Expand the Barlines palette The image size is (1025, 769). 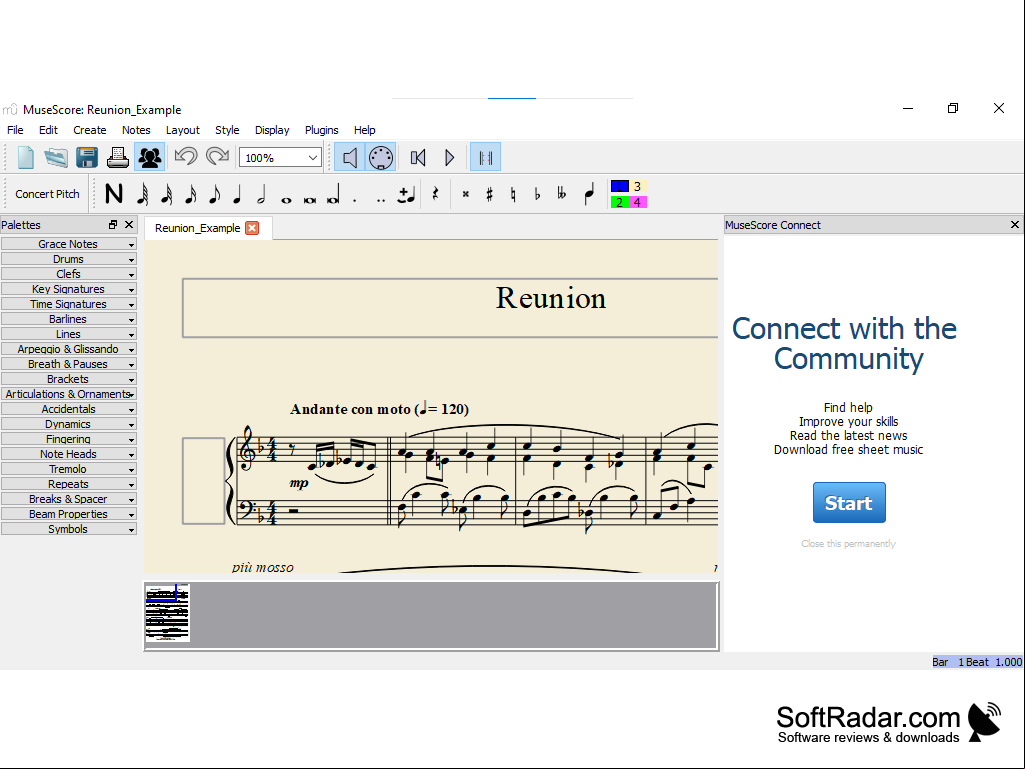tap(69, 319)
